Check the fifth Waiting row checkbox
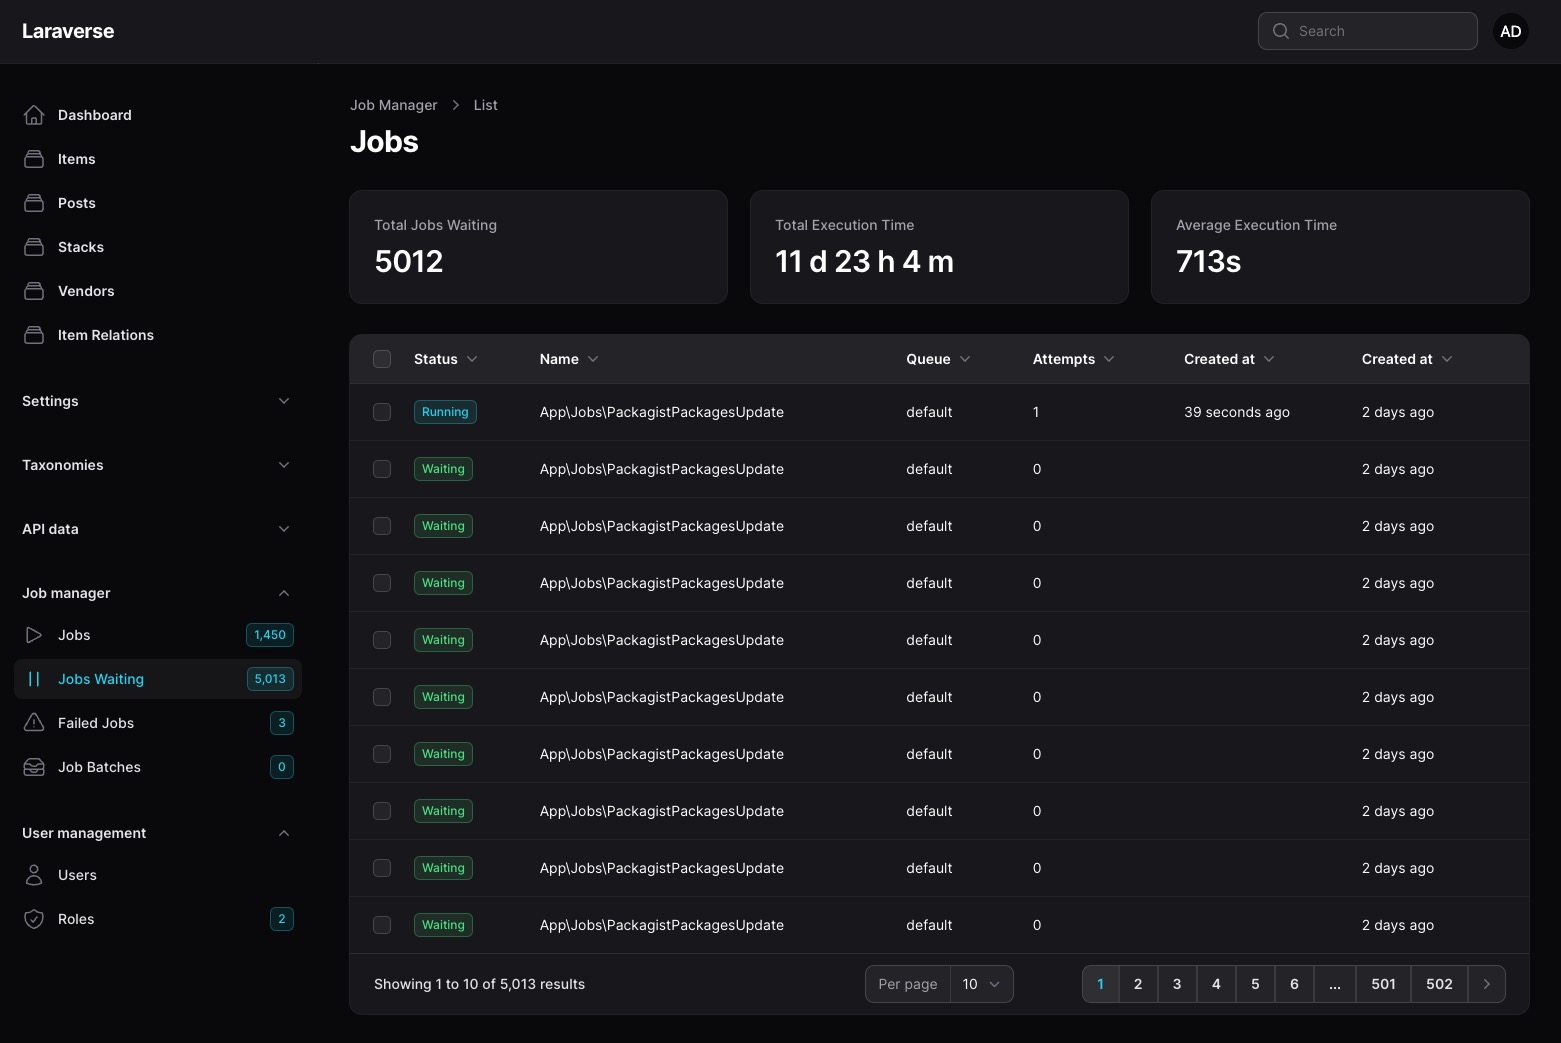The image size is (1561, 1043). (x=382, y=697)
